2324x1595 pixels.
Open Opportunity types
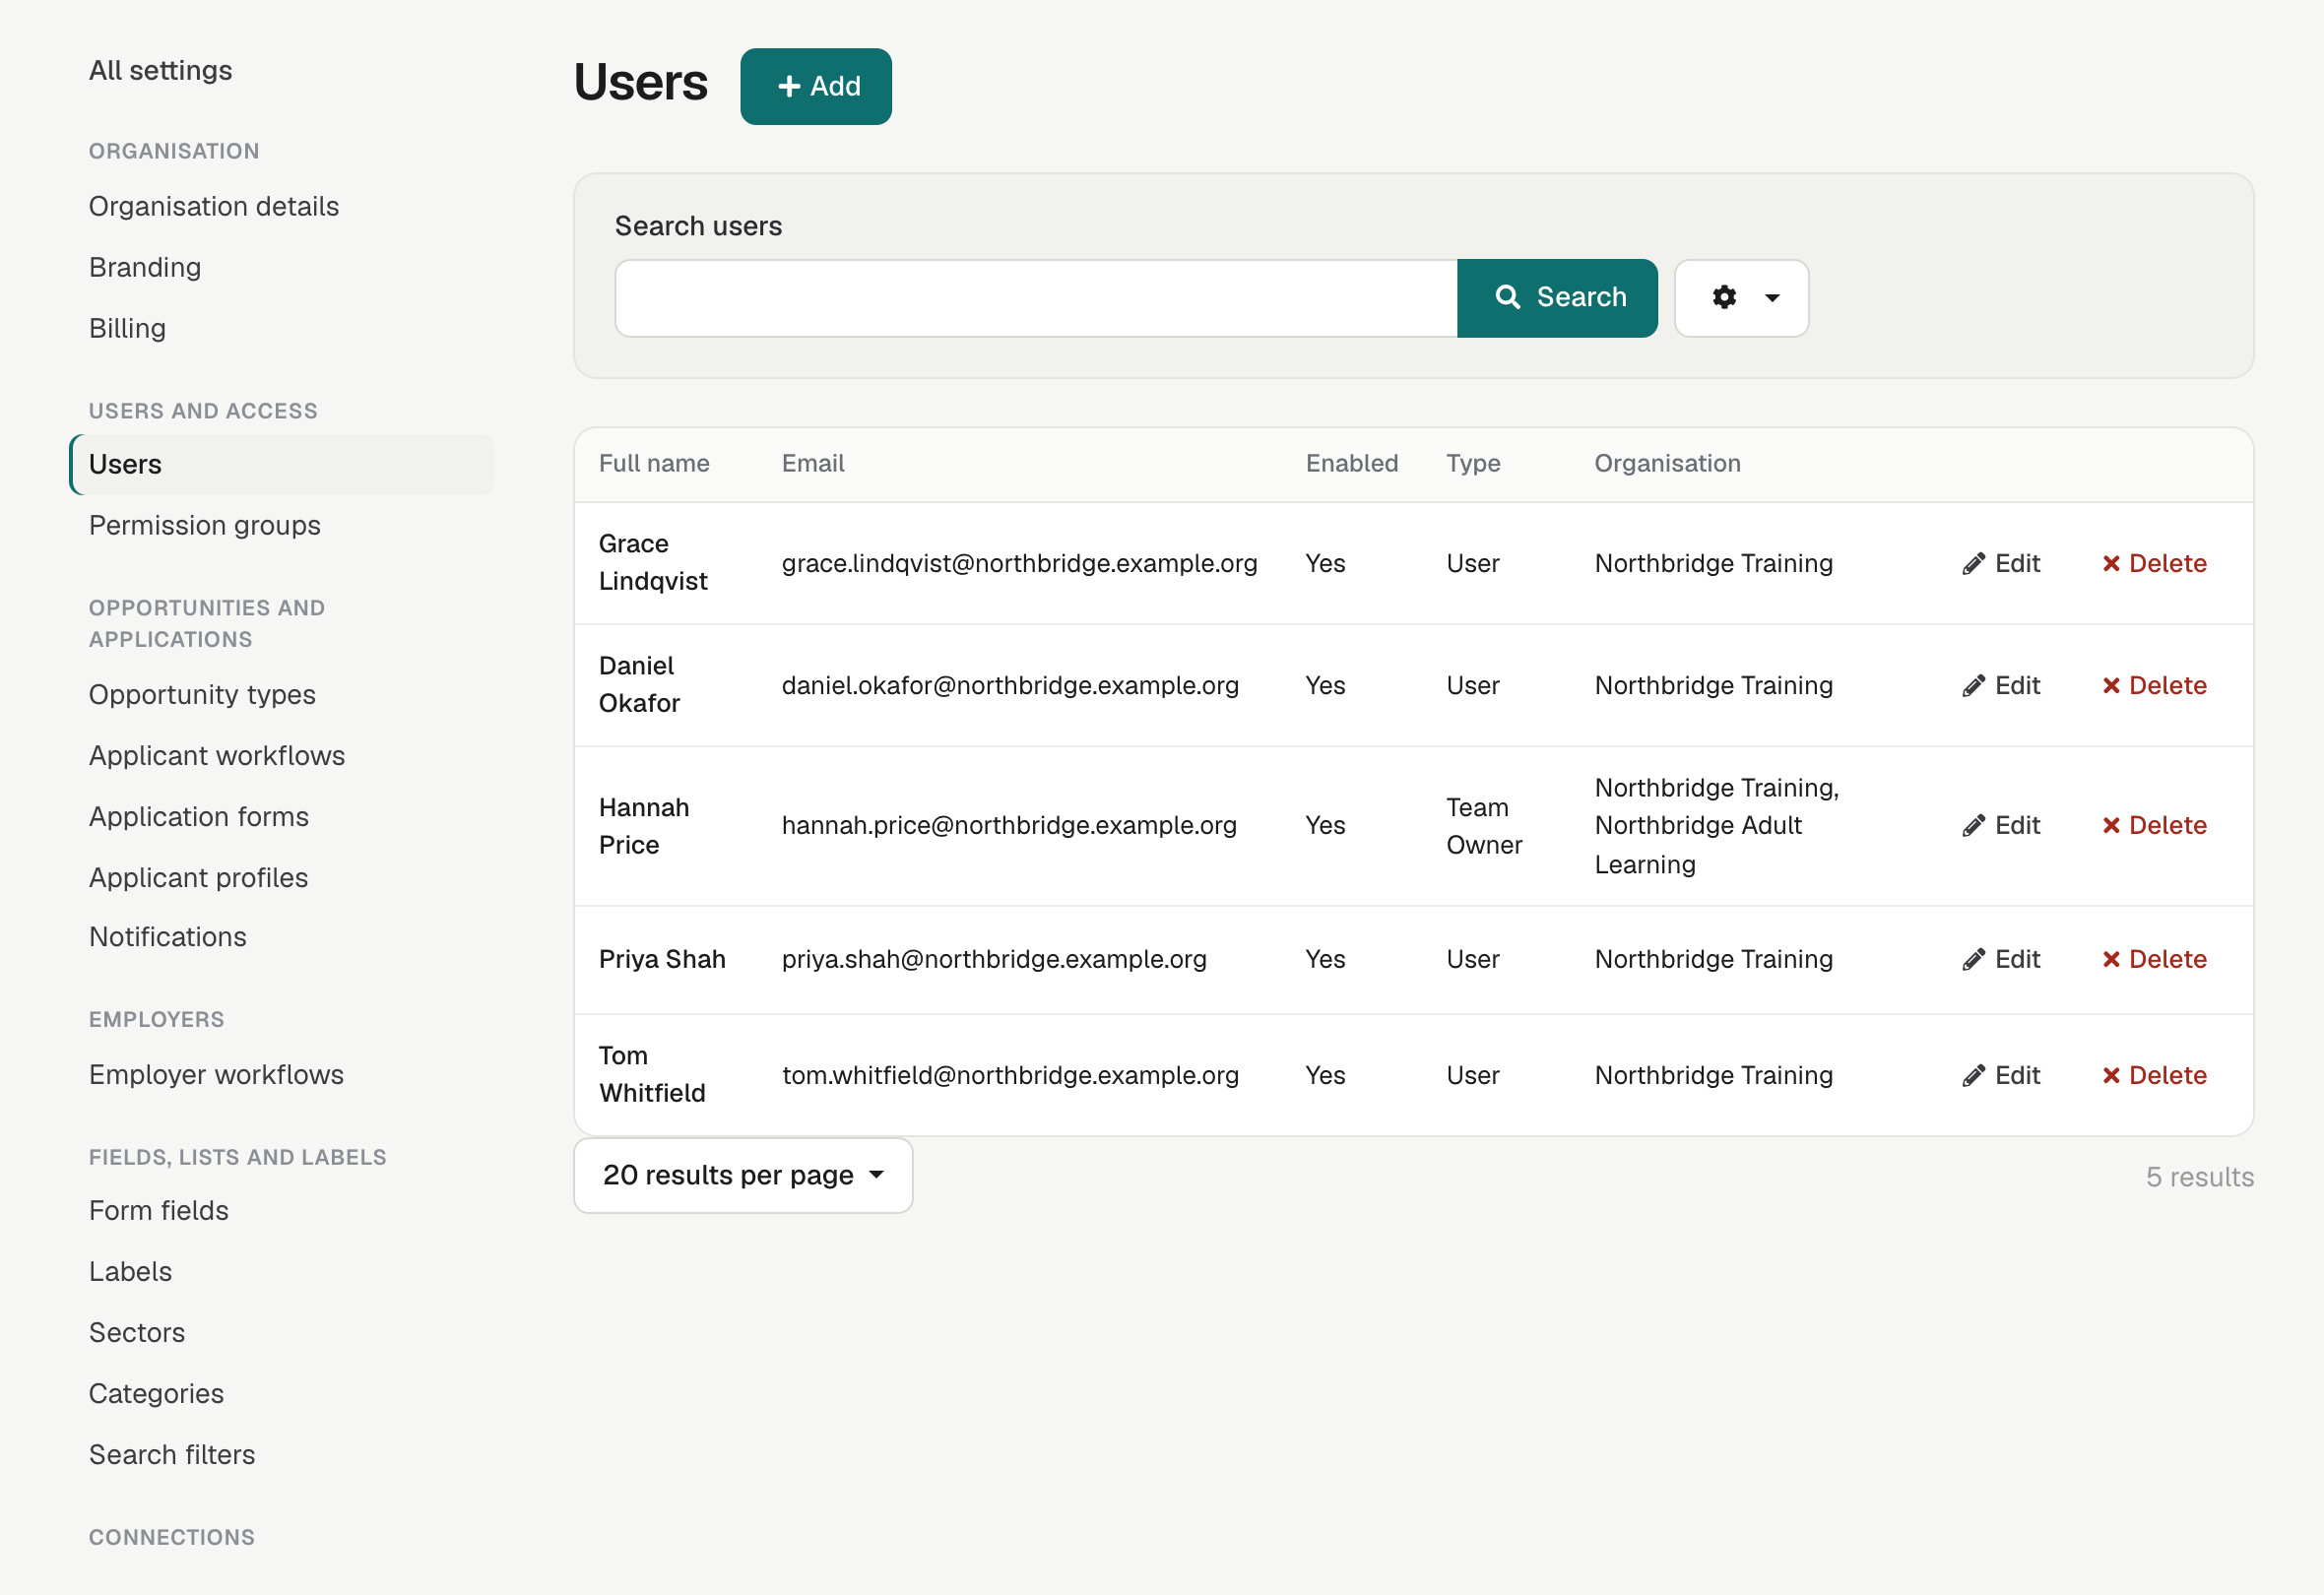202,695
